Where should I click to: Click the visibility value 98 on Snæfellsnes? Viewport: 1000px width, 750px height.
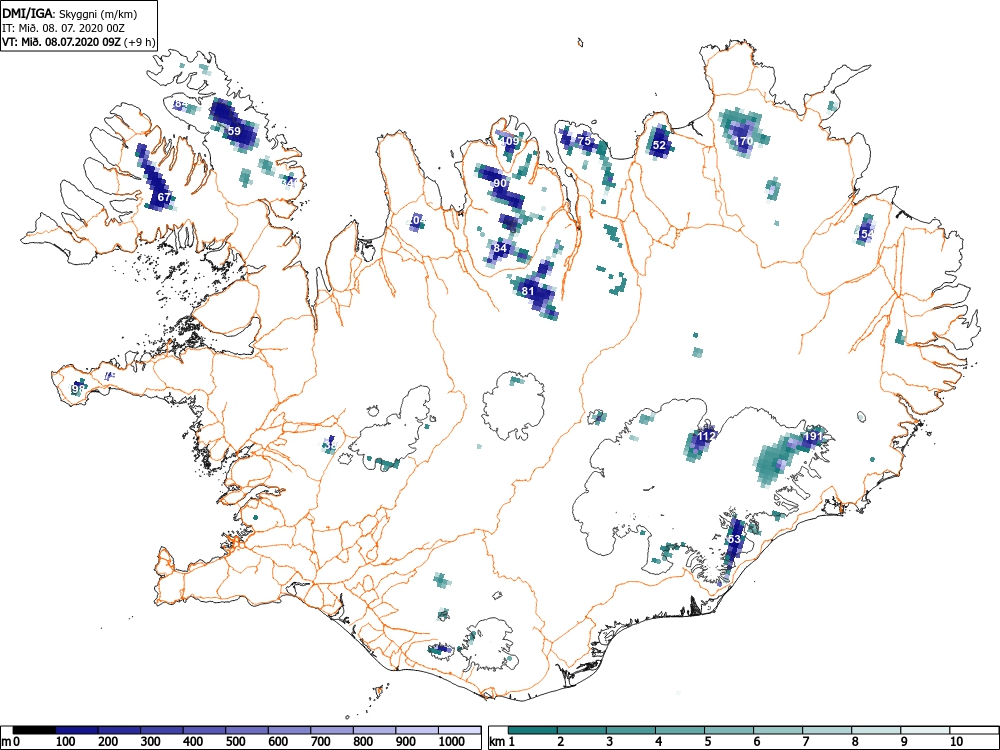tap(78, 388)
